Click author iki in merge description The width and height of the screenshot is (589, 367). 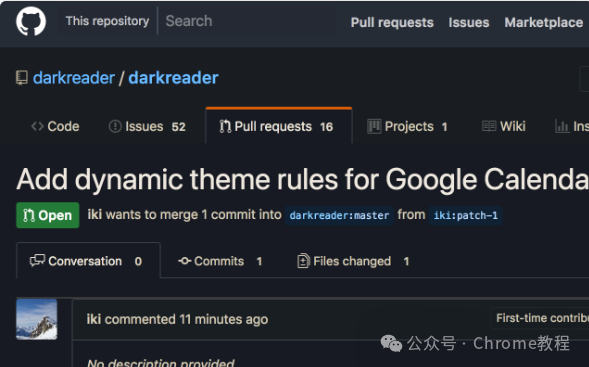point(95,214)
